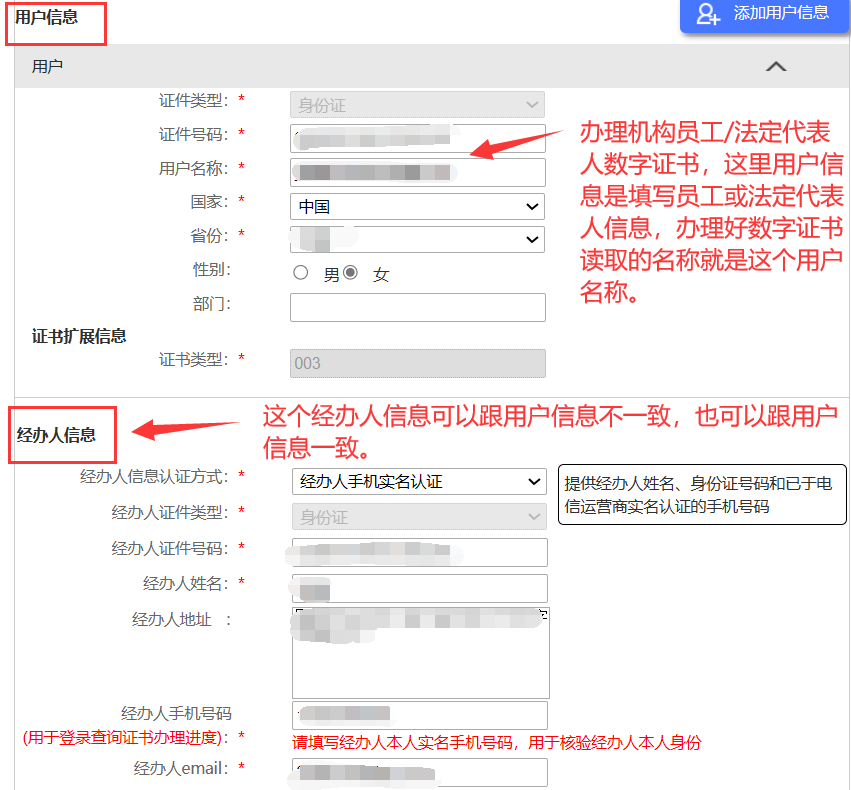The image size is (851, 790).
Task: Collapse the 用户 section with chevron
Action: (x=775, y=67)
